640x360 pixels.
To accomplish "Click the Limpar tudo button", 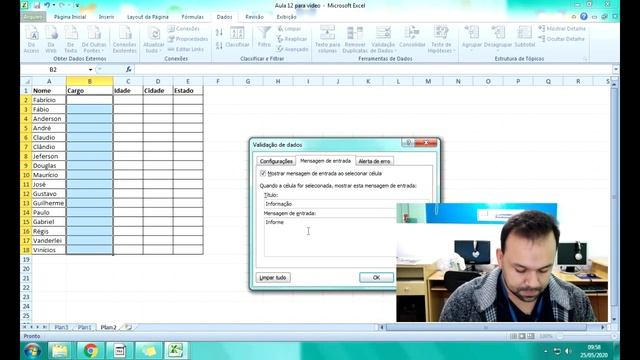I will tap(273, 278).
